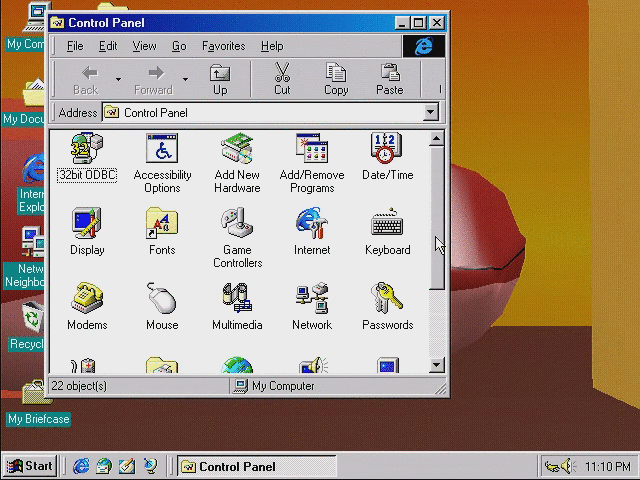The width and height of the screenshot is (640, 480).
Task: Open Internet options icon
Action: pyautogui.click(x=312, y=223)
